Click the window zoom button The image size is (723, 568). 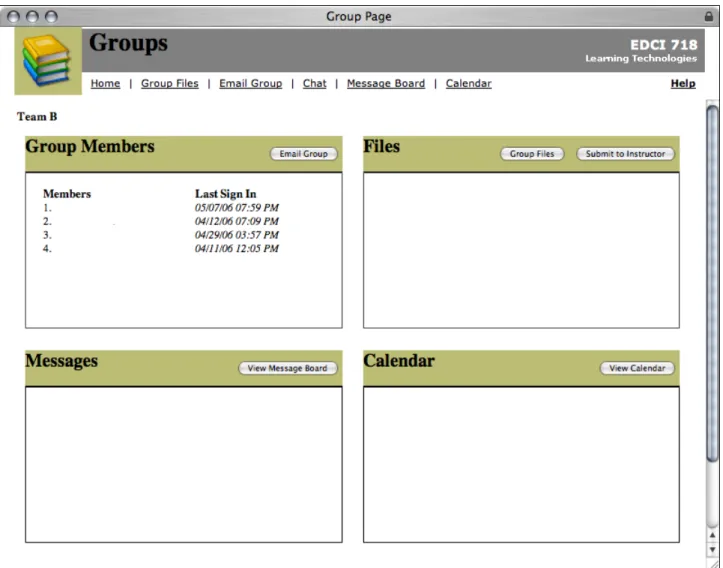pos(51,17)
